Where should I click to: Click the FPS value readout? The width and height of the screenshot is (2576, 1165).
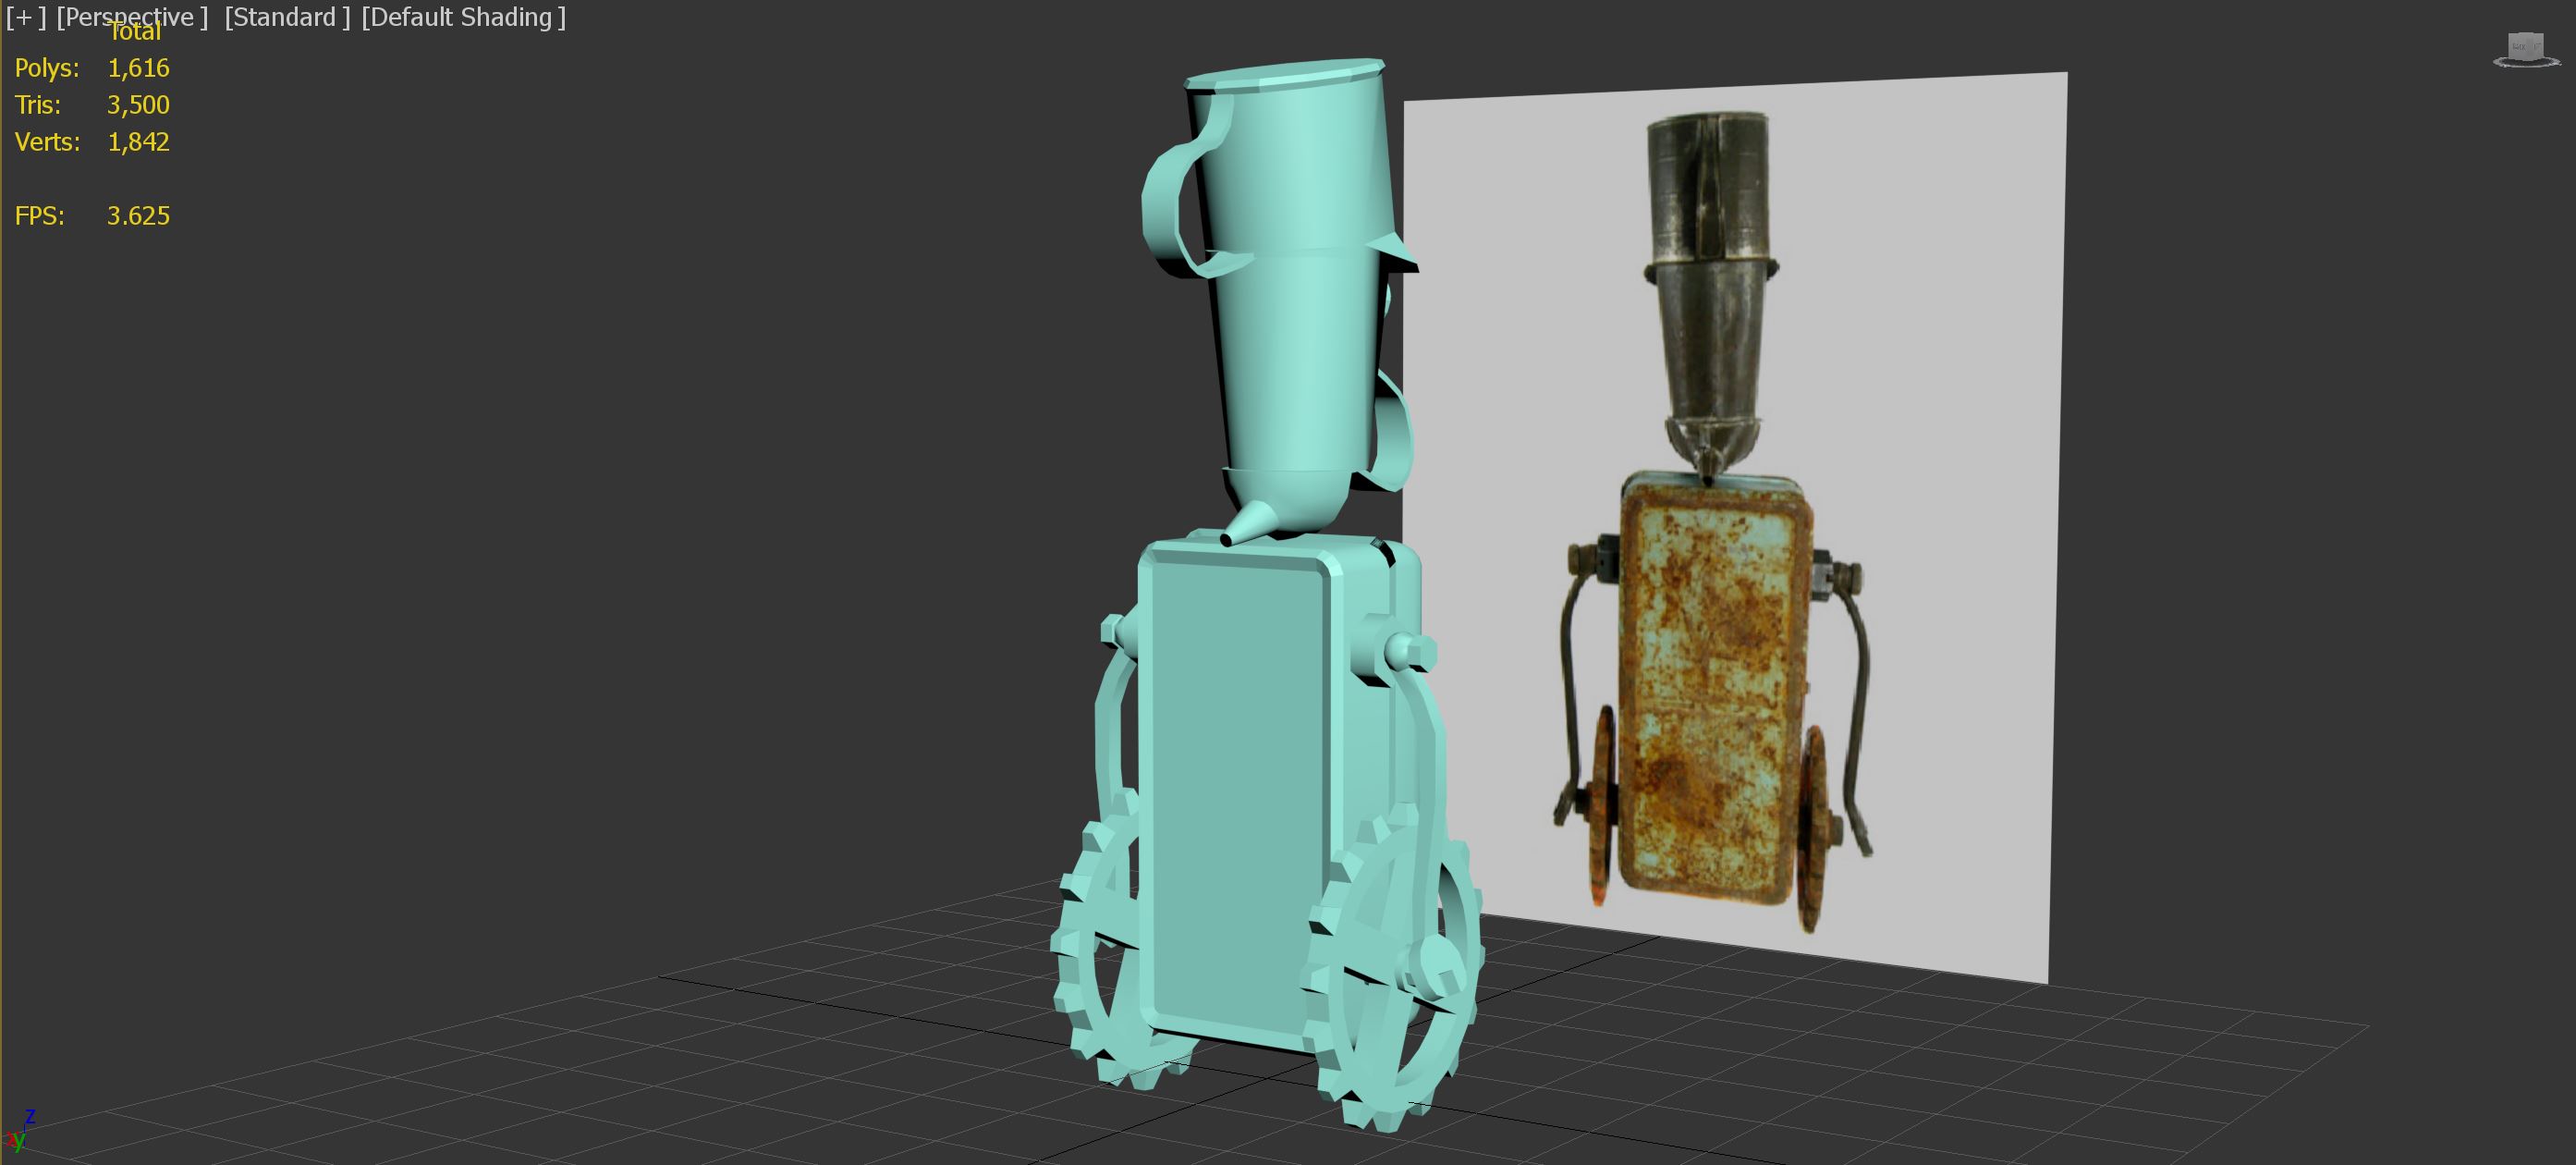[x=138, y=216]
